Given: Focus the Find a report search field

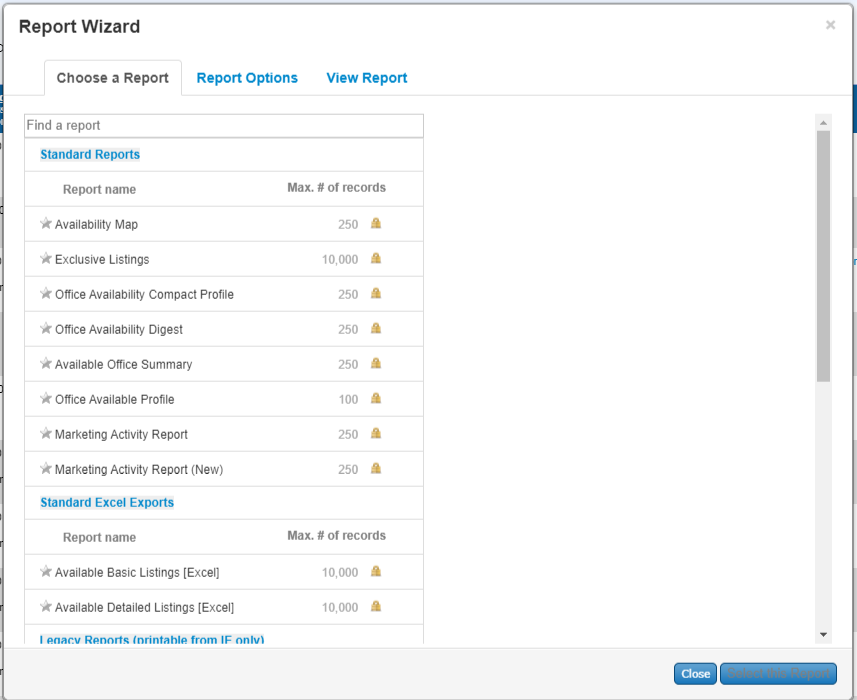Looking at the screenshot, I should pos(224,126).
